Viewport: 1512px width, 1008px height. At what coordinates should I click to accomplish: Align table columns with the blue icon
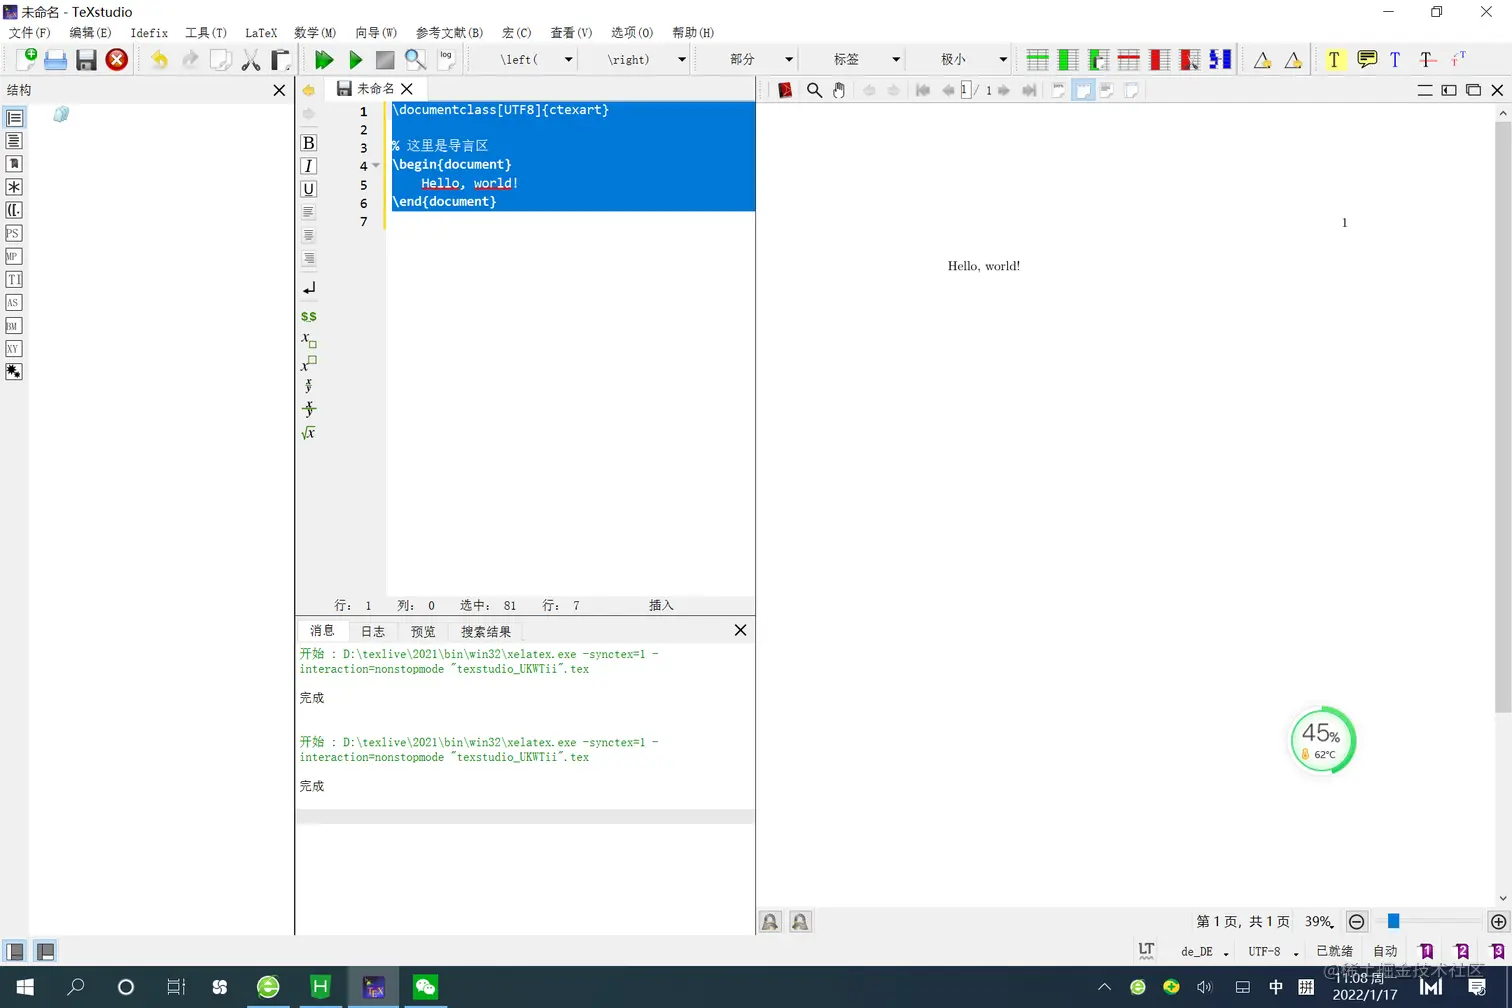coord(1220,60)
